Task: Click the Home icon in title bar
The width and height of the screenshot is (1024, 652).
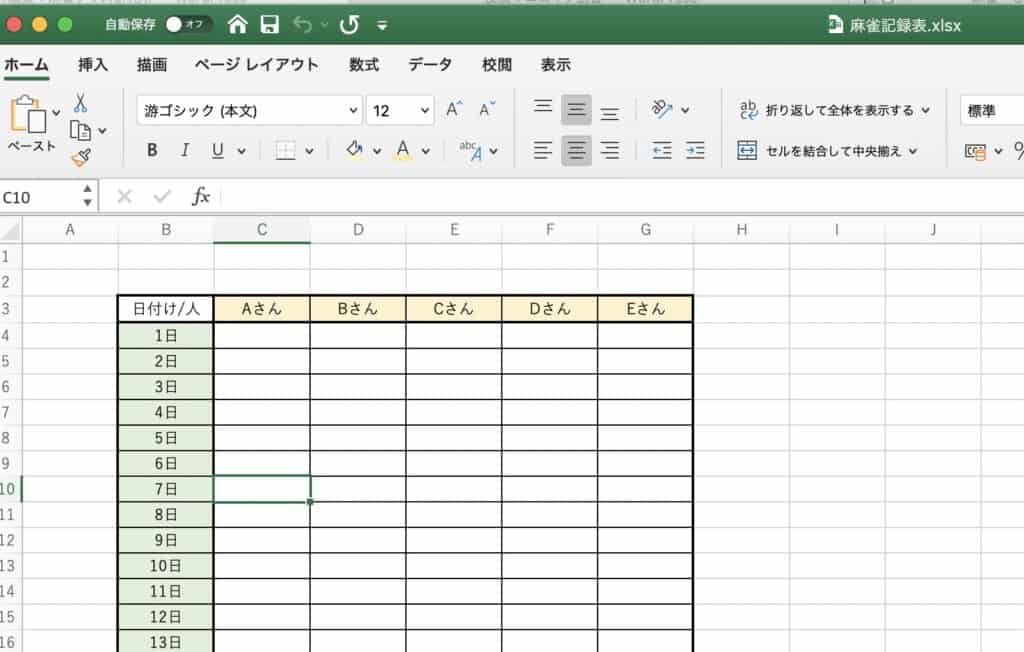Action: pos(238,25)
